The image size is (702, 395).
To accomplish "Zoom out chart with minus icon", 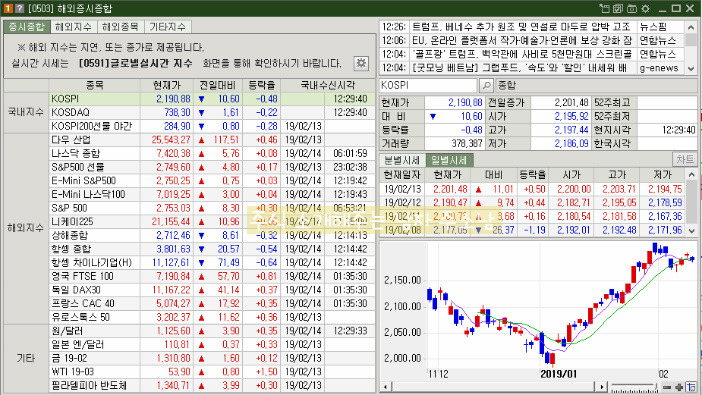I will [x=667, y=387].
